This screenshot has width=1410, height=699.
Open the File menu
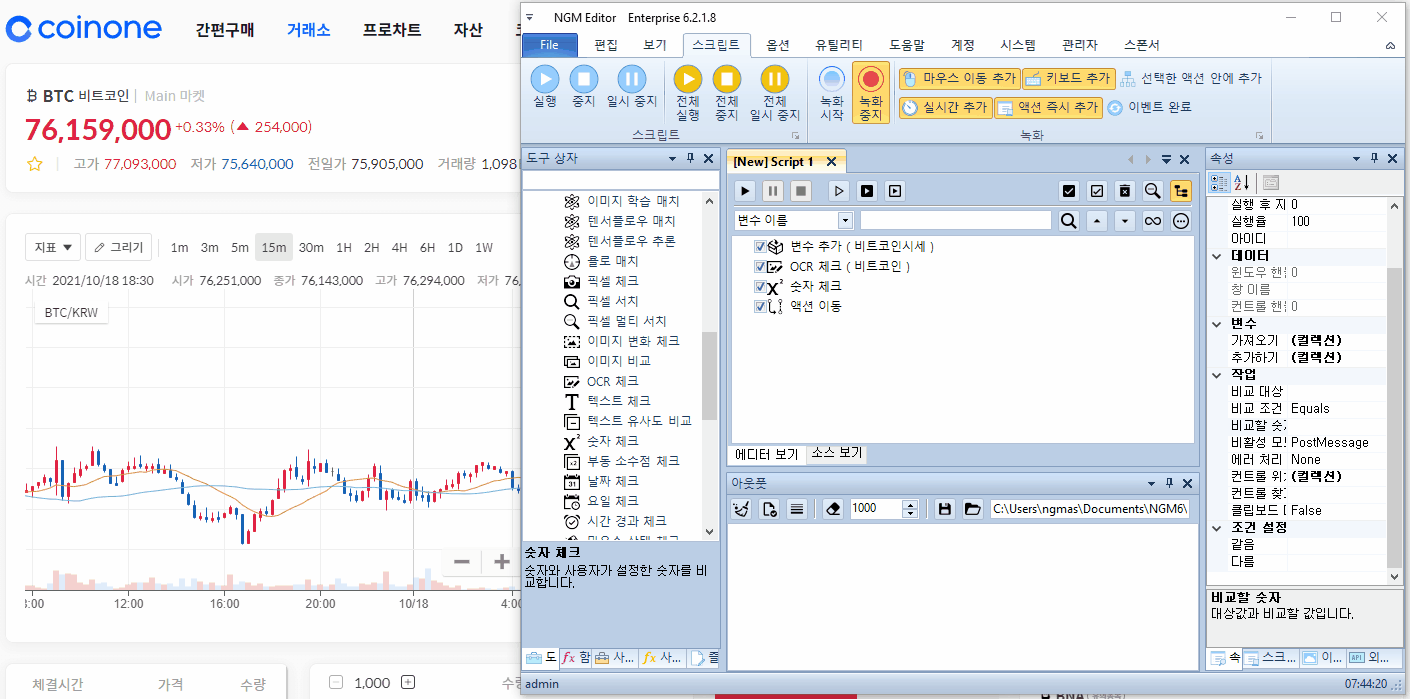(x=550, y=45)
